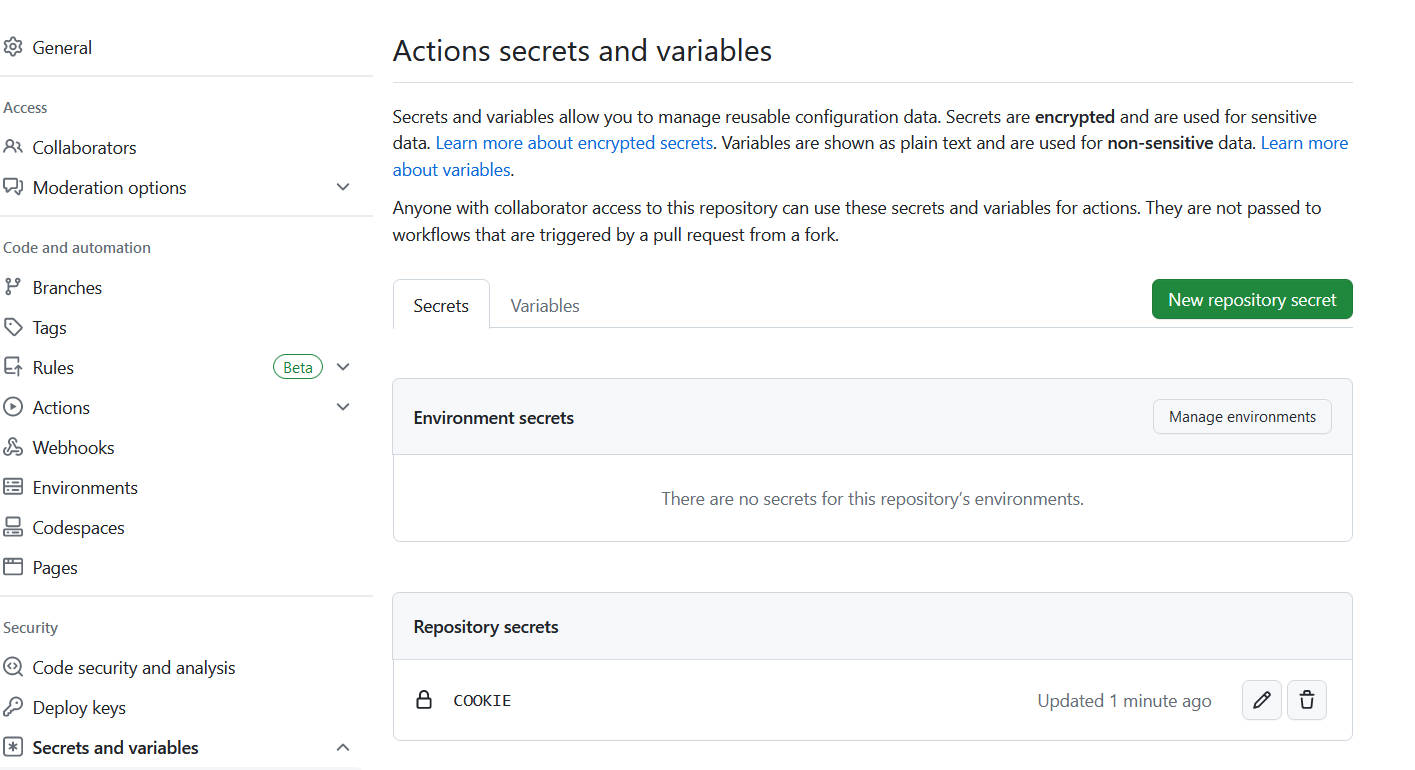Click the Tags sidebar icon
1415x770 pixels.
[13, 327]
